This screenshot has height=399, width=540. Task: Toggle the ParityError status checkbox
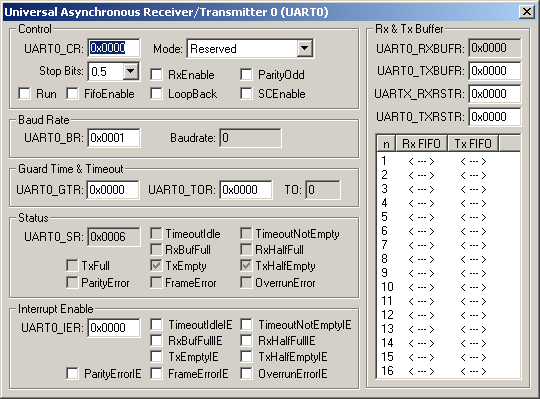(x=72, y=283)
